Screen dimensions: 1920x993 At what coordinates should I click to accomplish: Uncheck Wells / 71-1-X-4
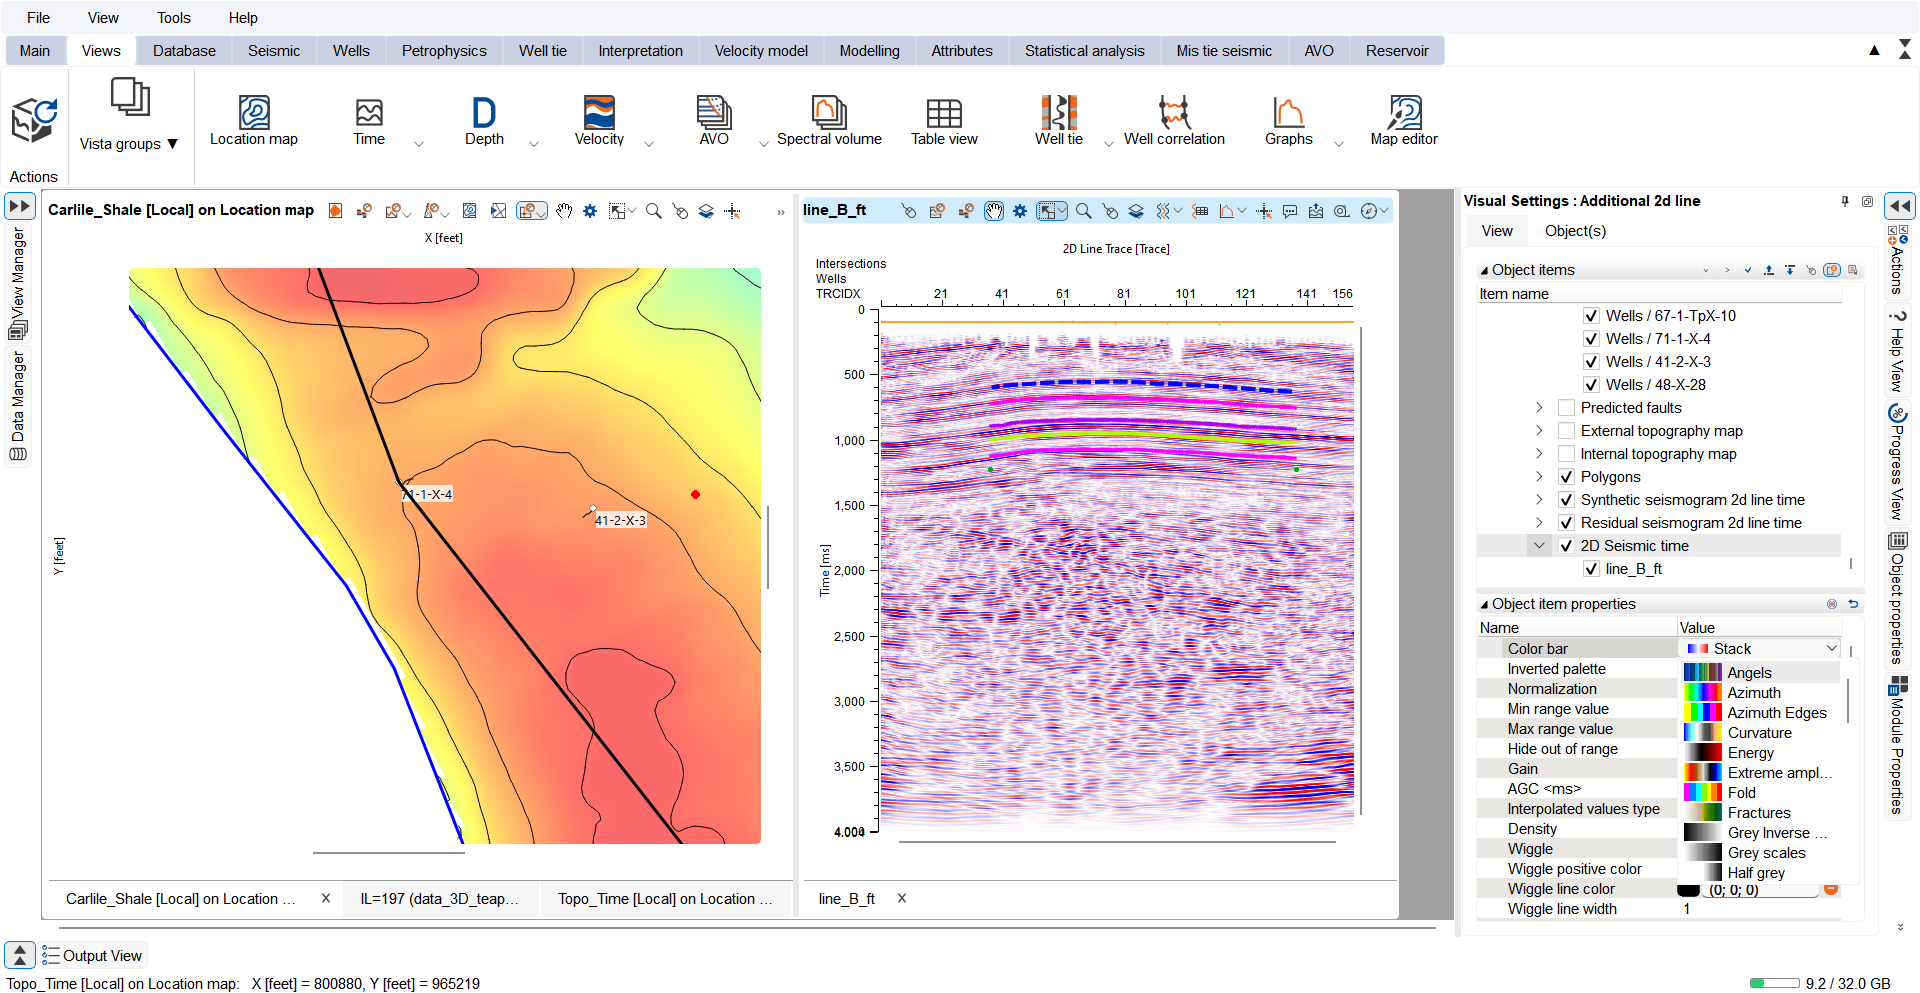click(x=1591, y=339)
